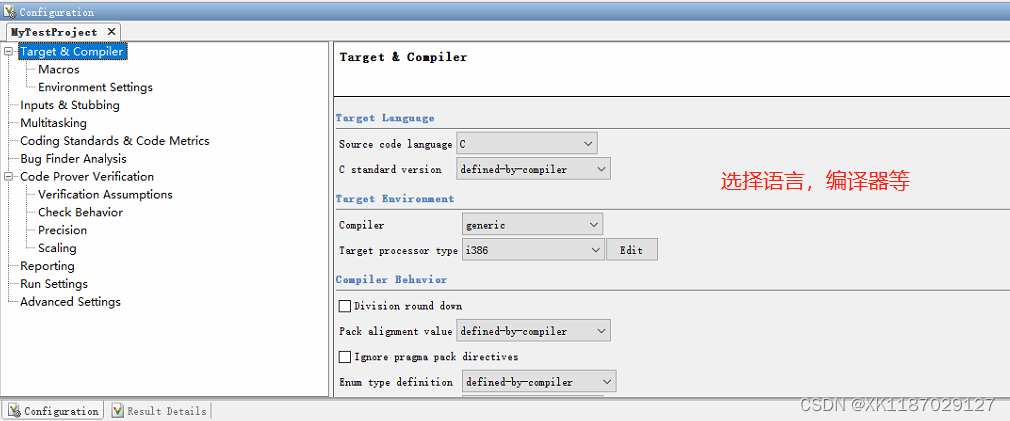
Task: Open the Source code language dropdown
Action: 526,144
